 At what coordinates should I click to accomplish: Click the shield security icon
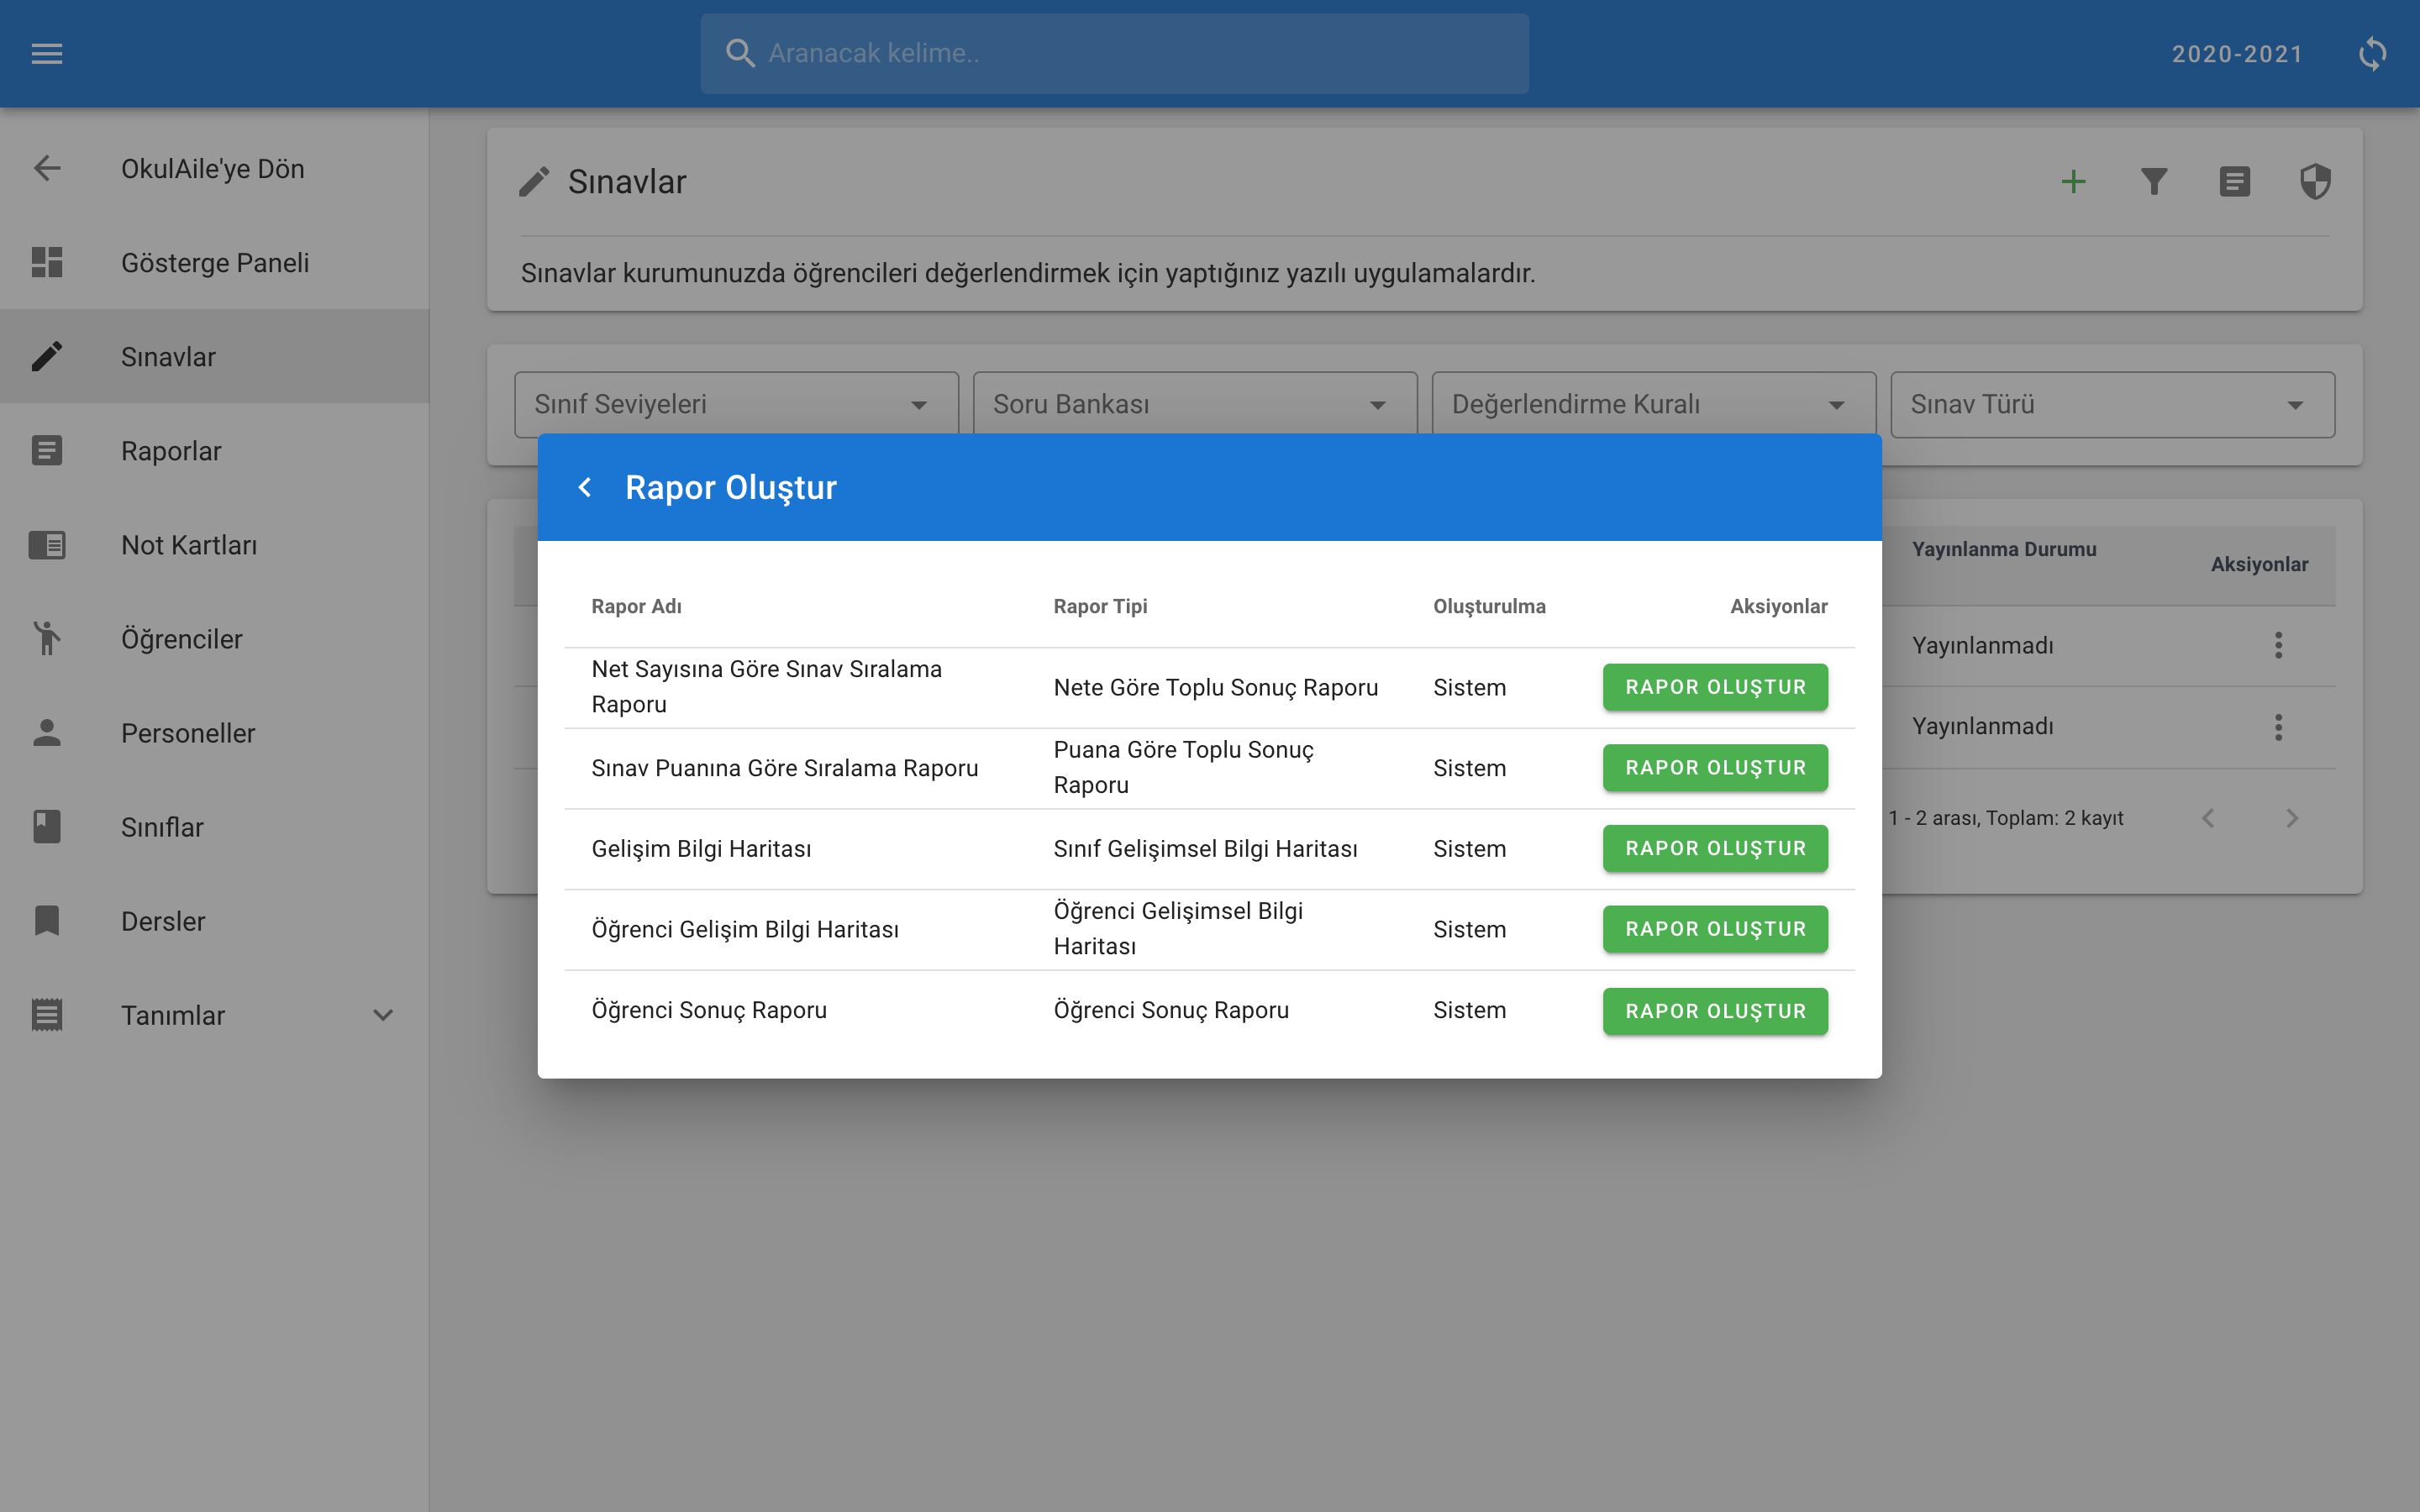2315,182
